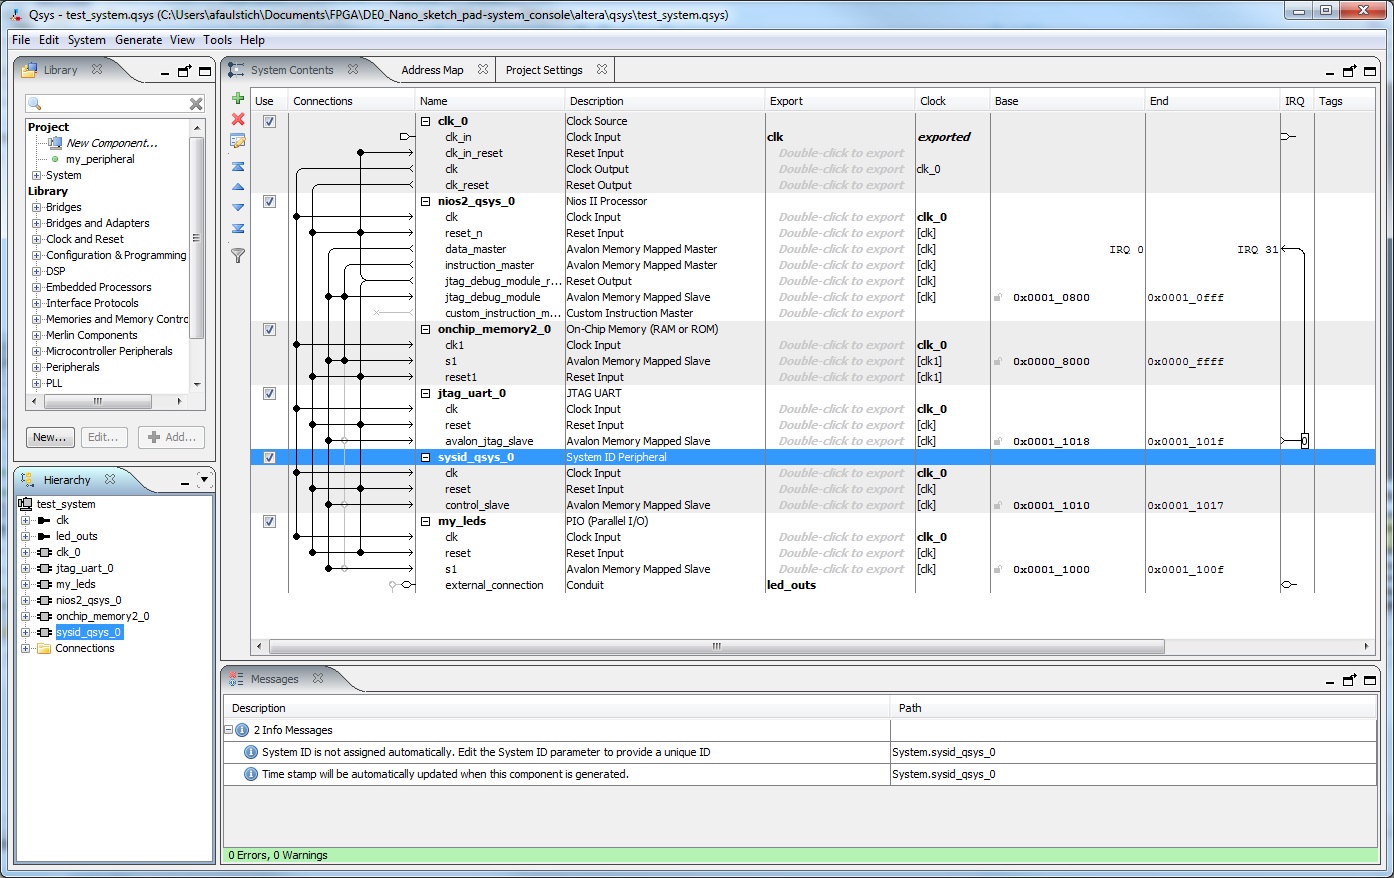The image size is (1394, 878).
Task: Close the Project Settings tab X
Action: [x=602, y=70]
